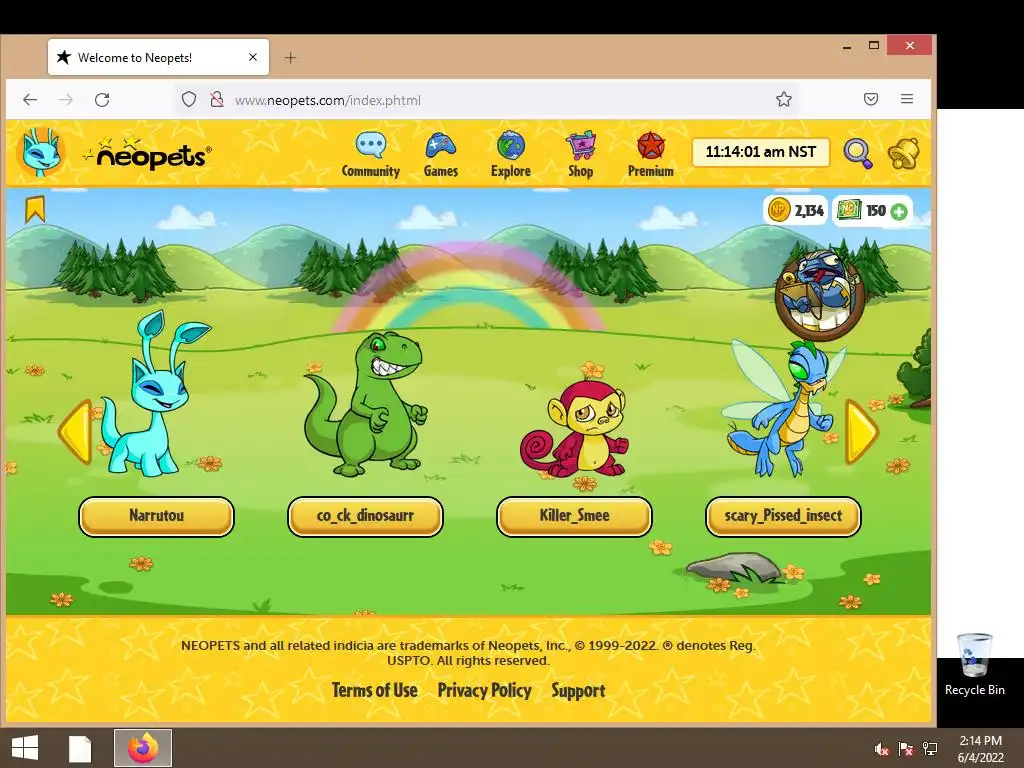This screenshot has width=1024, height=768.
Task: Click the Neopets logo
Action: tap(148, 154)
